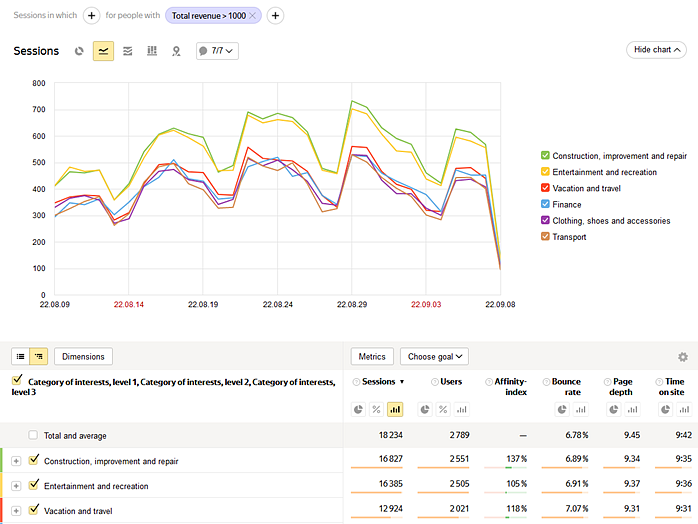Click the Finance legend color swatch
698x524 pixels.
coord(545,204)
